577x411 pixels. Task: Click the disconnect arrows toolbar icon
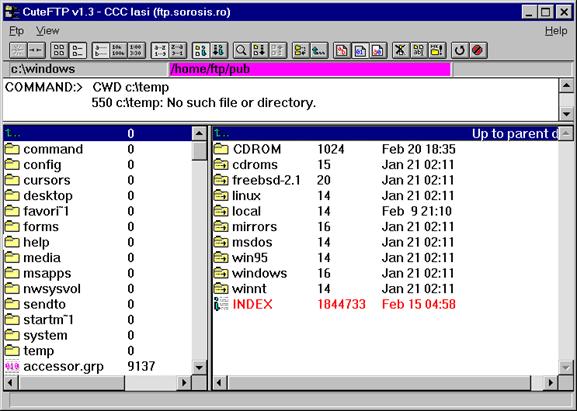[36, 50]
